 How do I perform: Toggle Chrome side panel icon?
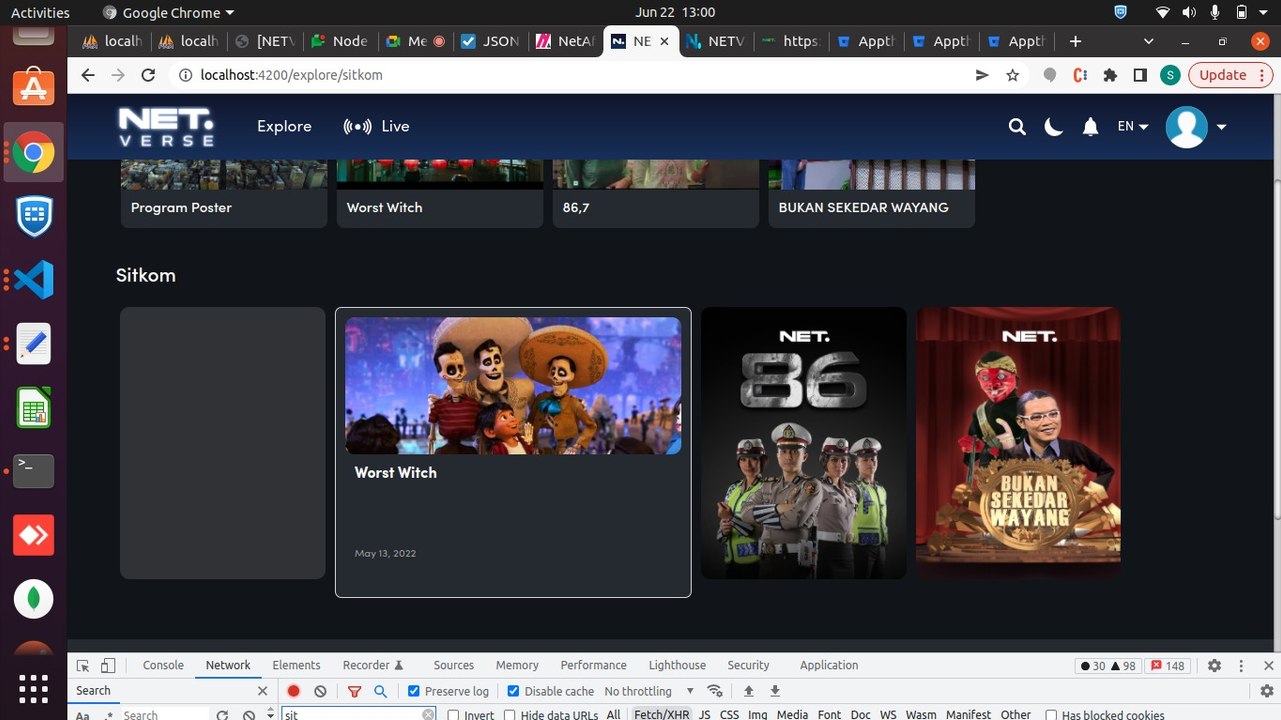(x=1140, y=75)
